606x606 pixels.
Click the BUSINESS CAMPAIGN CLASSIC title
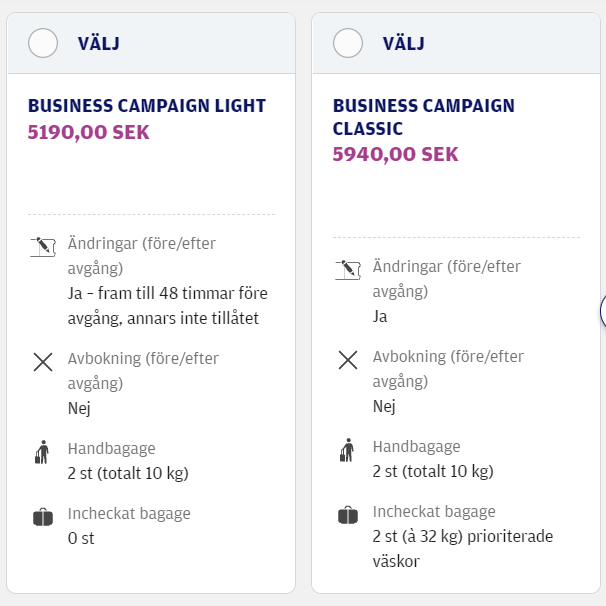click(x=423, y=117)
